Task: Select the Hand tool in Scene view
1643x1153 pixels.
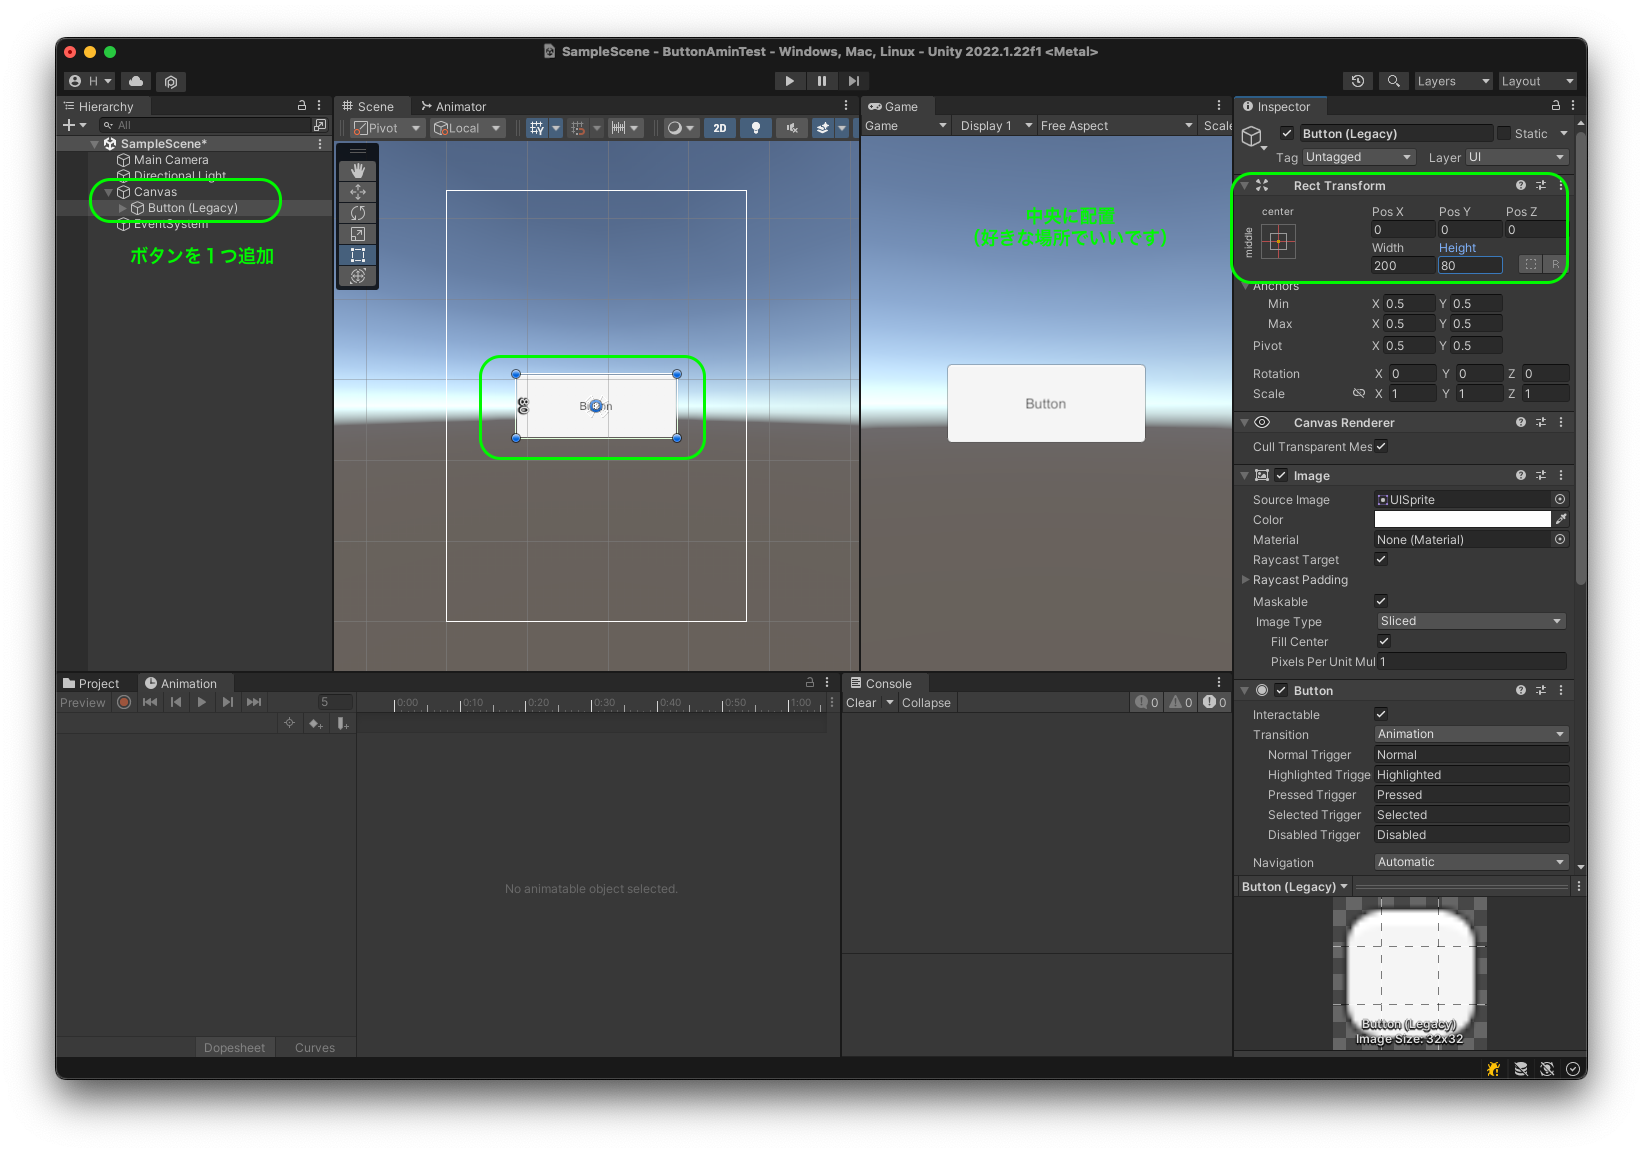Action: (358, 170)
